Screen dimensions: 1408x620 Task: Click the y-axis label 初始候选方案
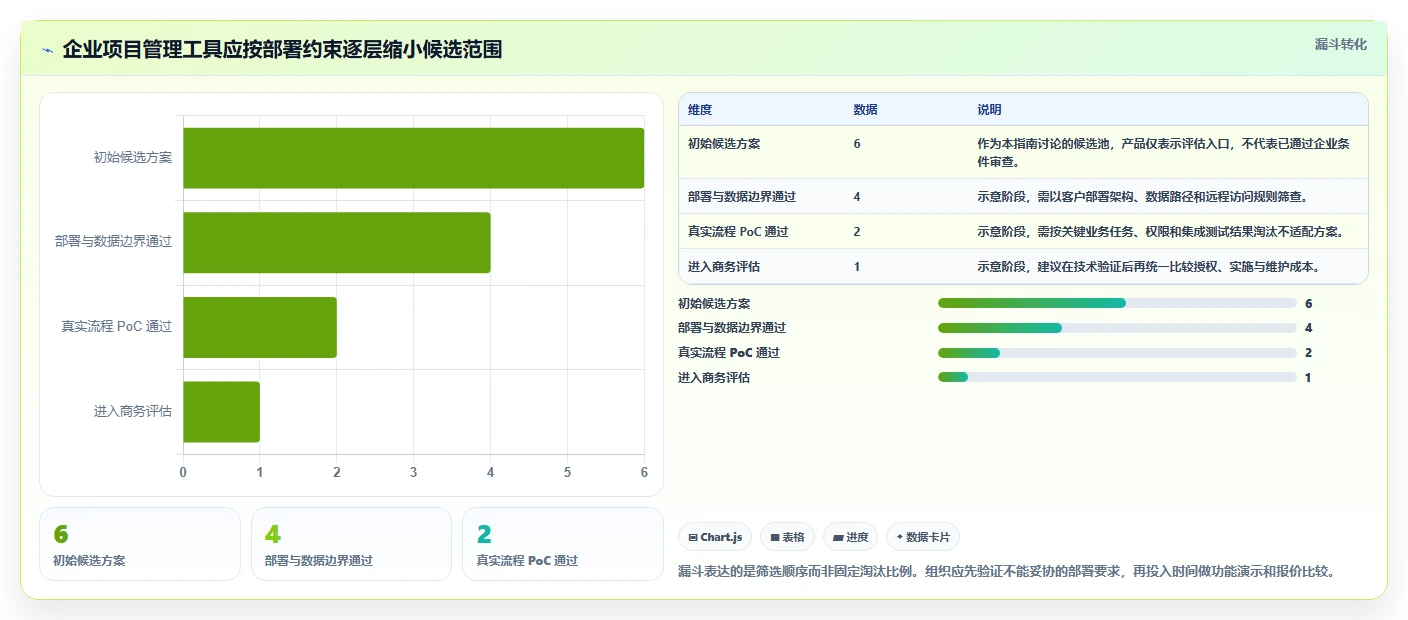click(x=133, y=158)
